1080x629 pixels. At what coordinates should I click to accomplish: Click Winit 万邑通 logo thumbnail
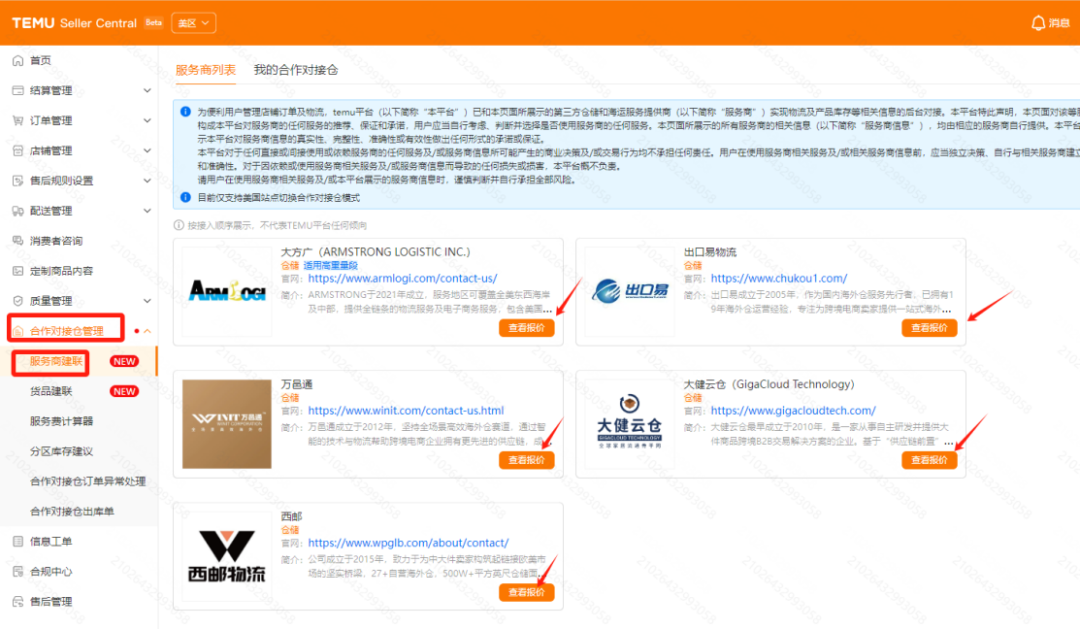(x=227, y=424)
